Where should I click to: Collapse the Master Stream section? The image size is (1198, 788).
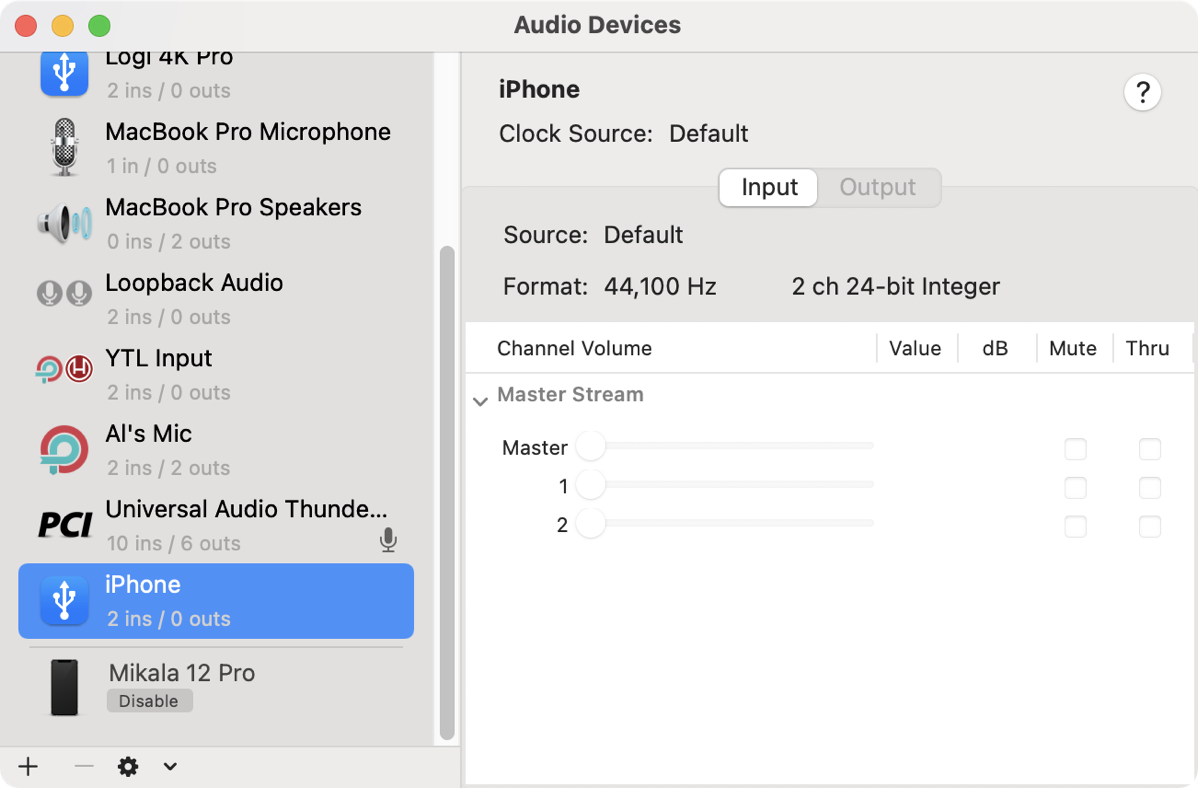(480, 401)
